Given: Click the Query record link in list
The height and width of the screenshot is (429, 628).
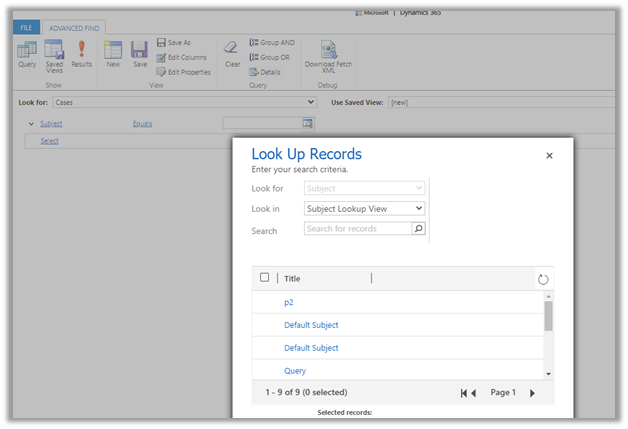Looking at the screenshot, I should [x=295, y=371].
